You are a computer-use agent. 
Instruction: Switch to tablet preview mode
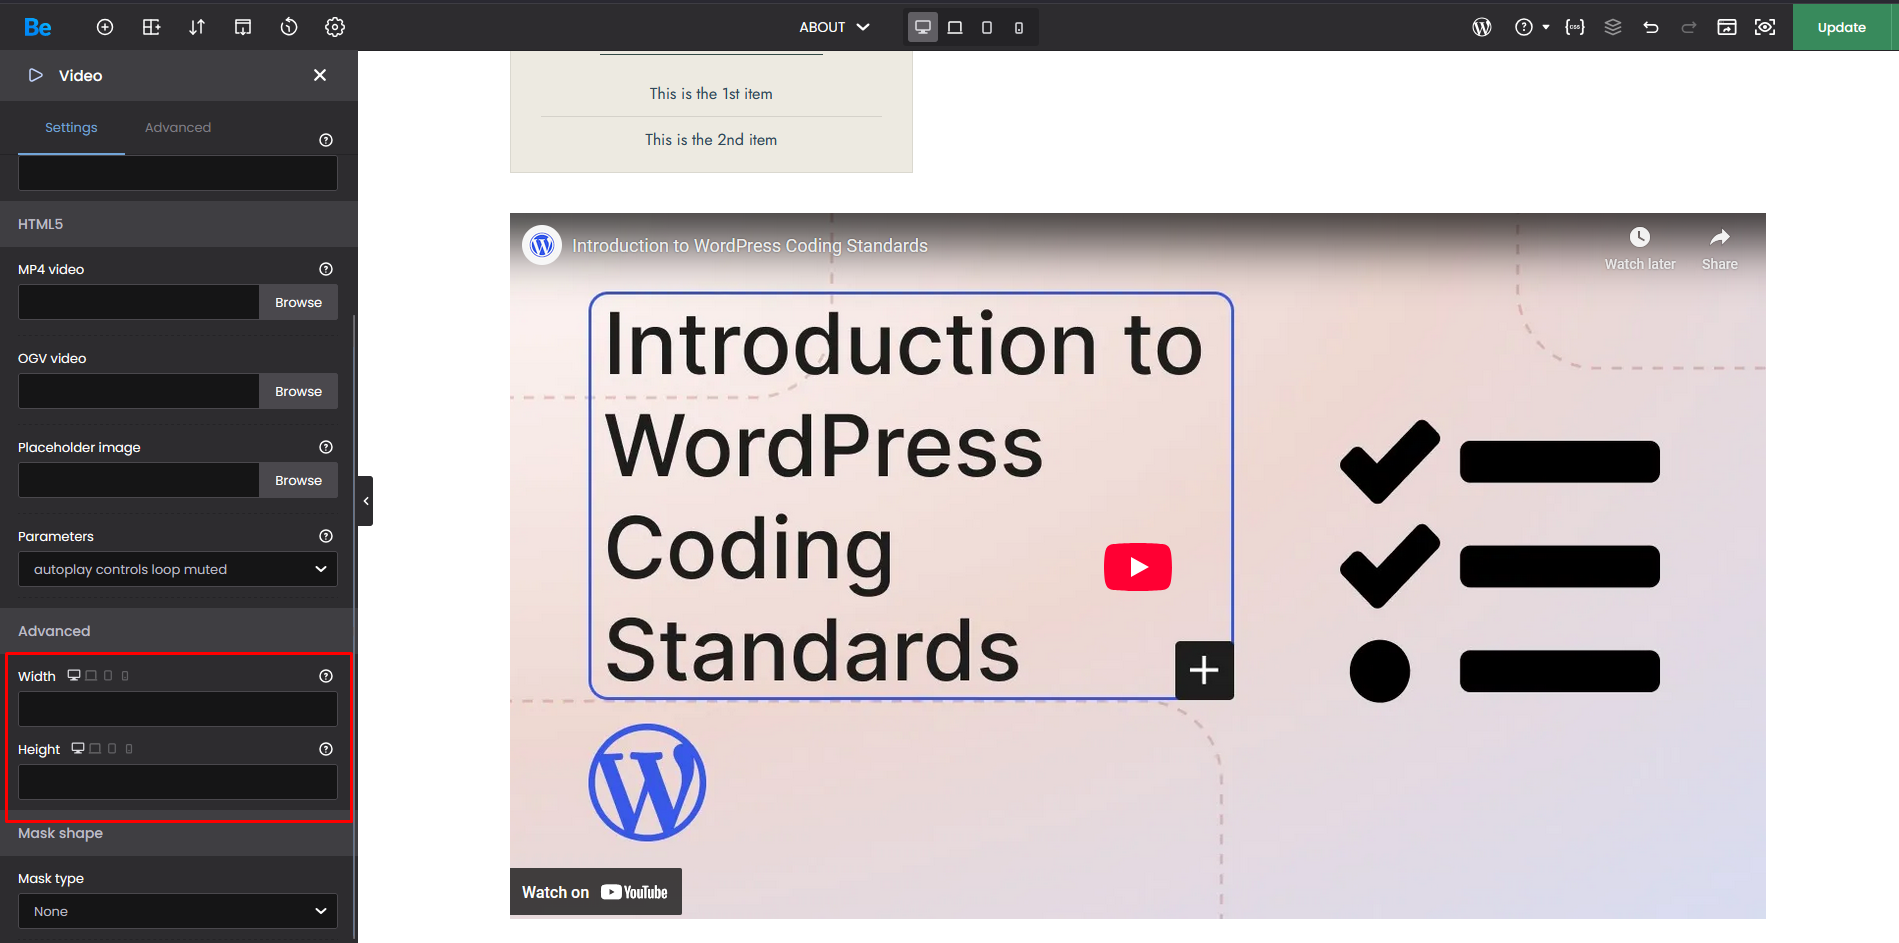tap(987, 27)
